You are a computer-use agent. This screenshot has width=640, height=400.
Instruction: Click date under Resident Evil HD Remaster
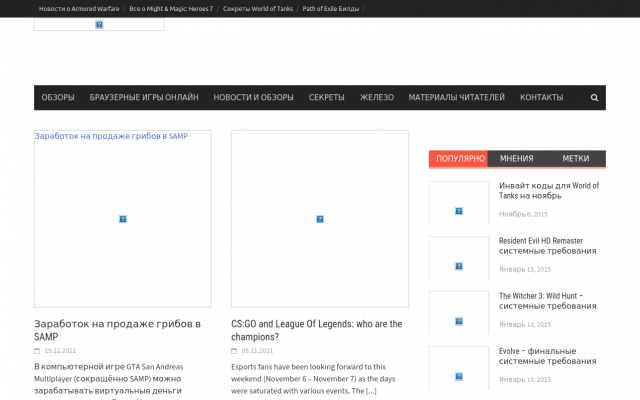coord(525,269)
